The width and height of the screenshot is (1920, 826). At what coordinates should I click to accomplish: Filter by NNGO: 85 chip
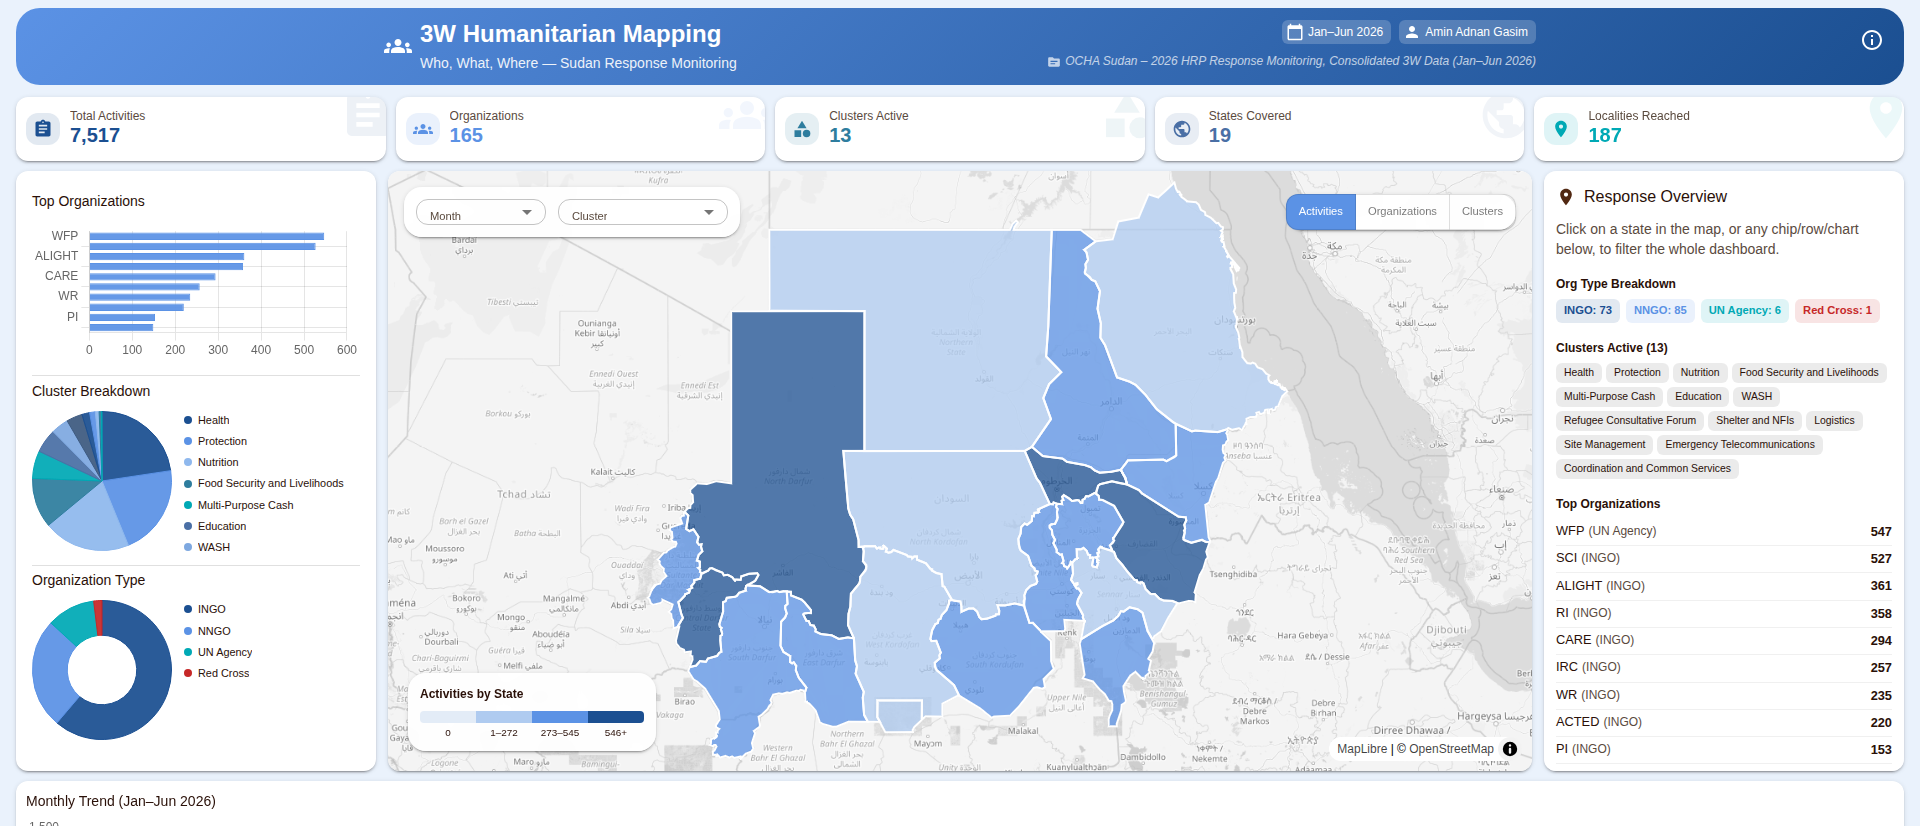click(1660, 311)
